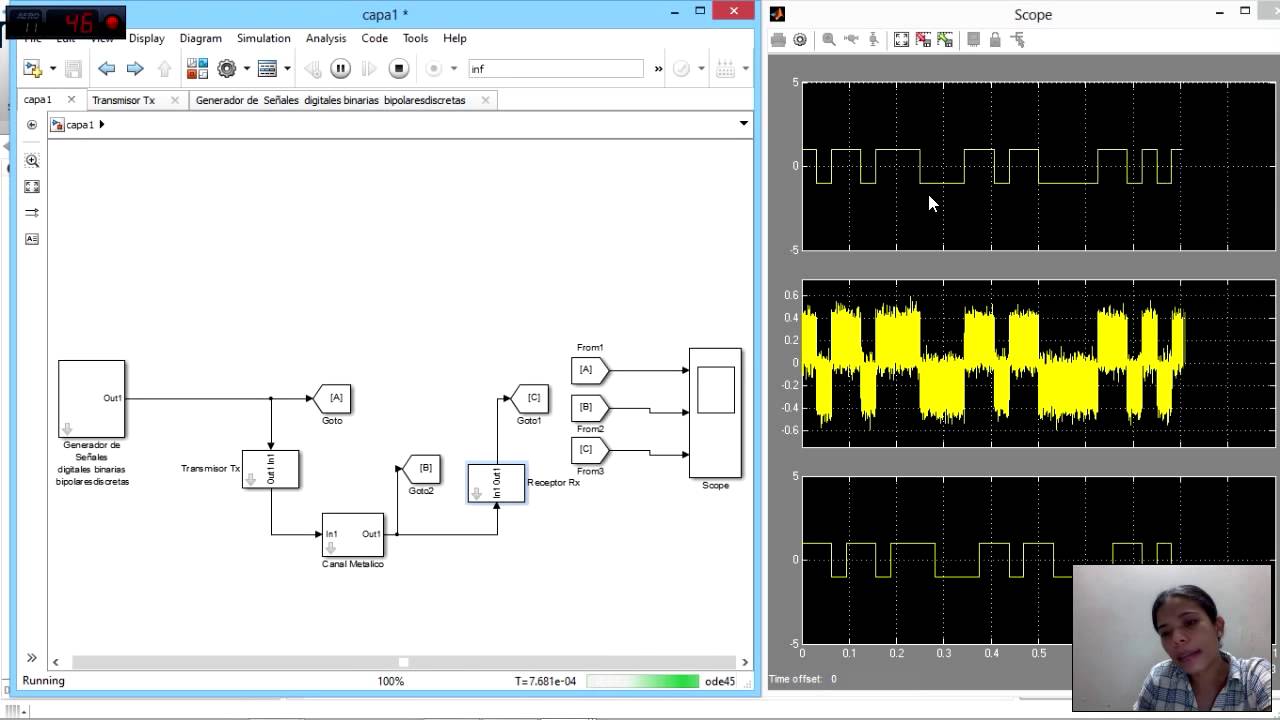Click Fit to View palette icon

(x=32, y=187)
